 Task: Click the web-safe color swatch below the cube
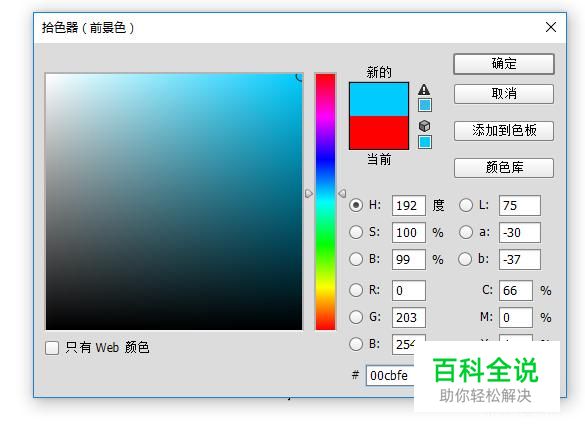[x=425, y=142]
